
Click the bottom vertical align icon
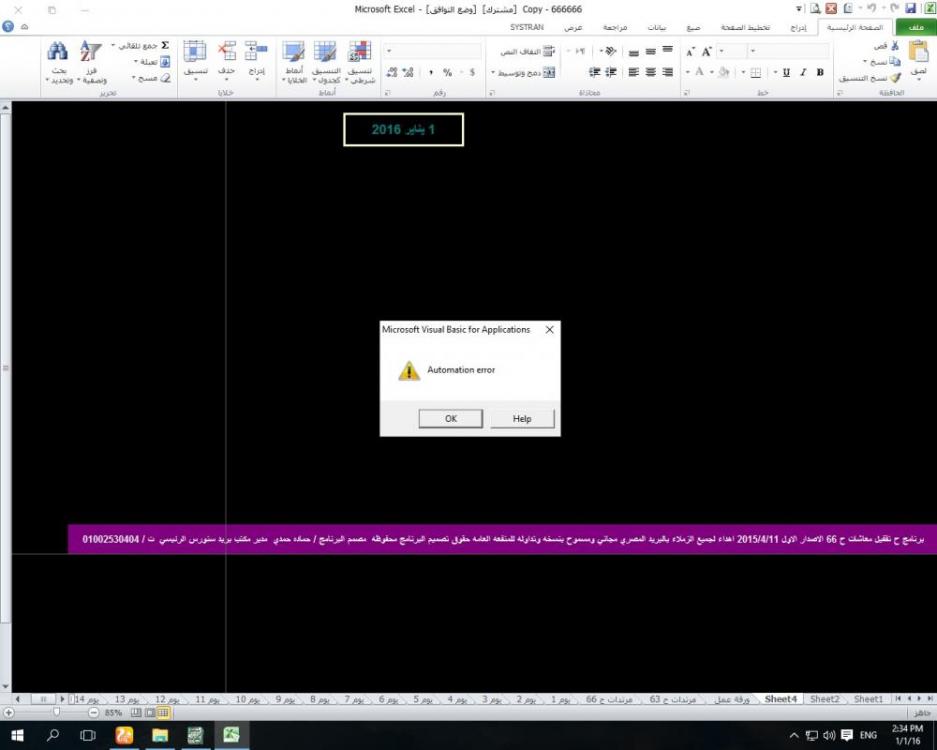(633, 52)
